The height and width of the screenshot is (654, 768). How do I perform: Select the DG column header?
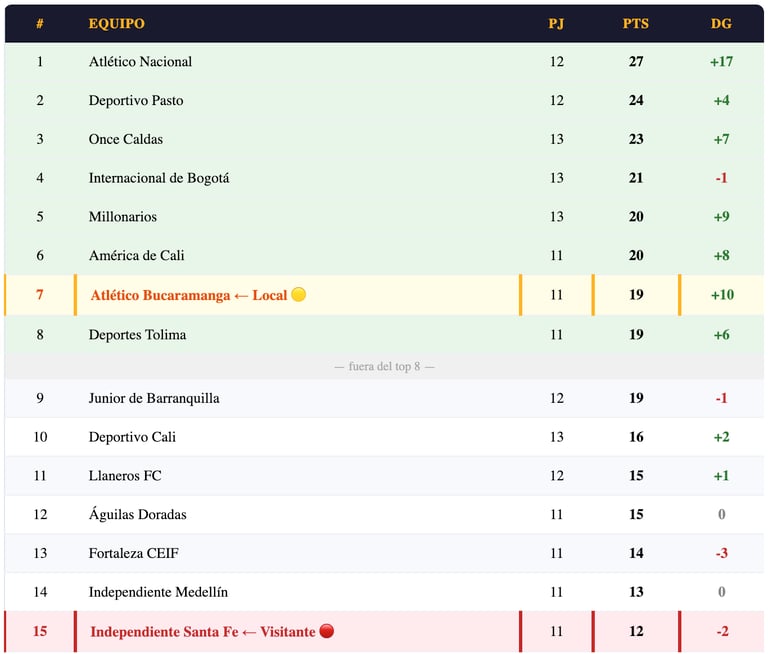tap(721, 23)
